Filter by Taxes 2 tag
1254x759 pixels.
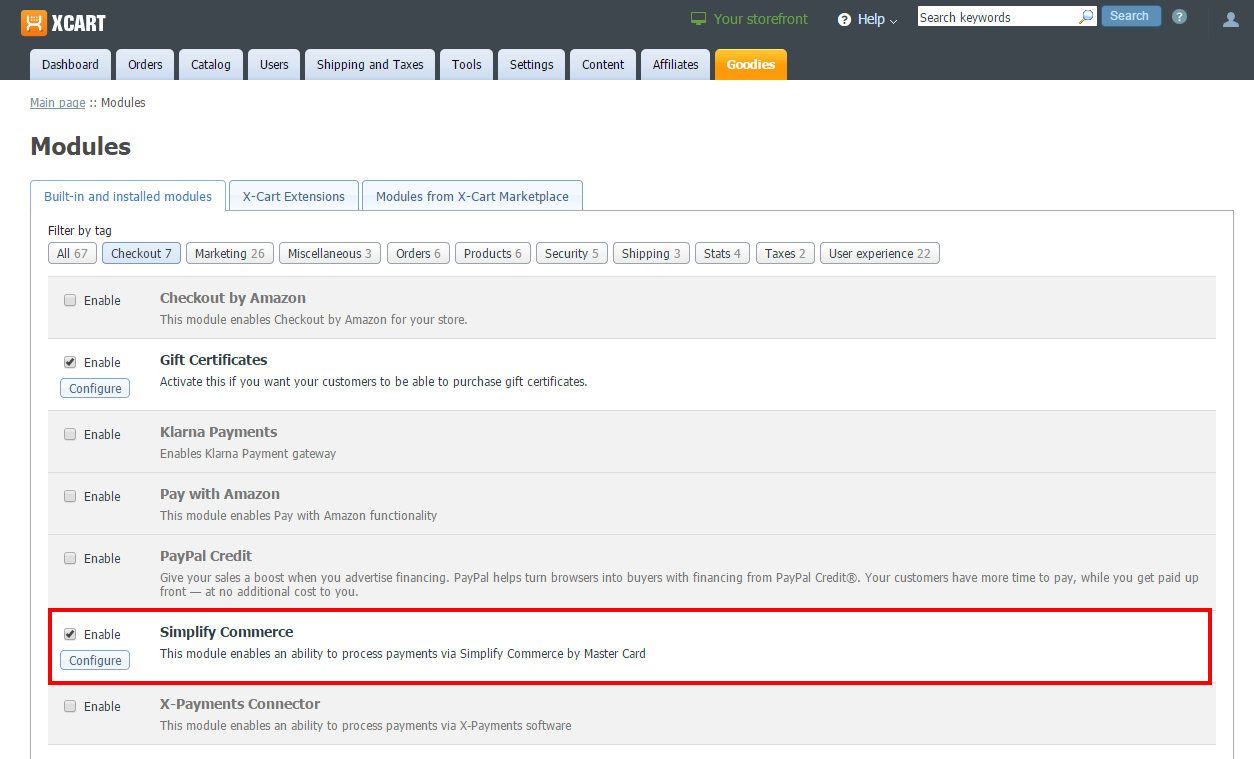coord(785,253)
